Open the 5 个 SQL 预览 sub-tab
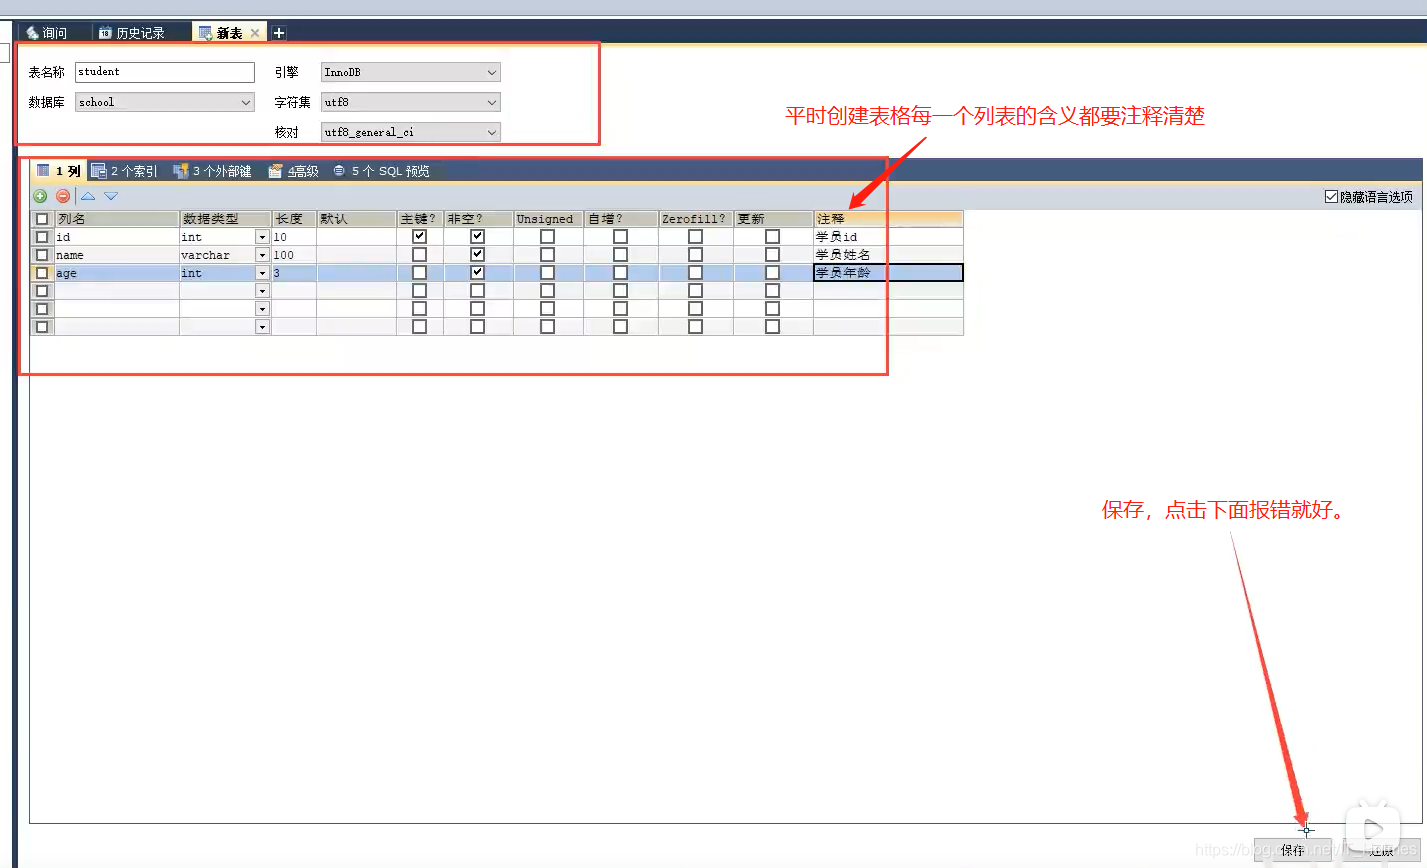Viewport: 1427px width, 868px height. (381, 171)
